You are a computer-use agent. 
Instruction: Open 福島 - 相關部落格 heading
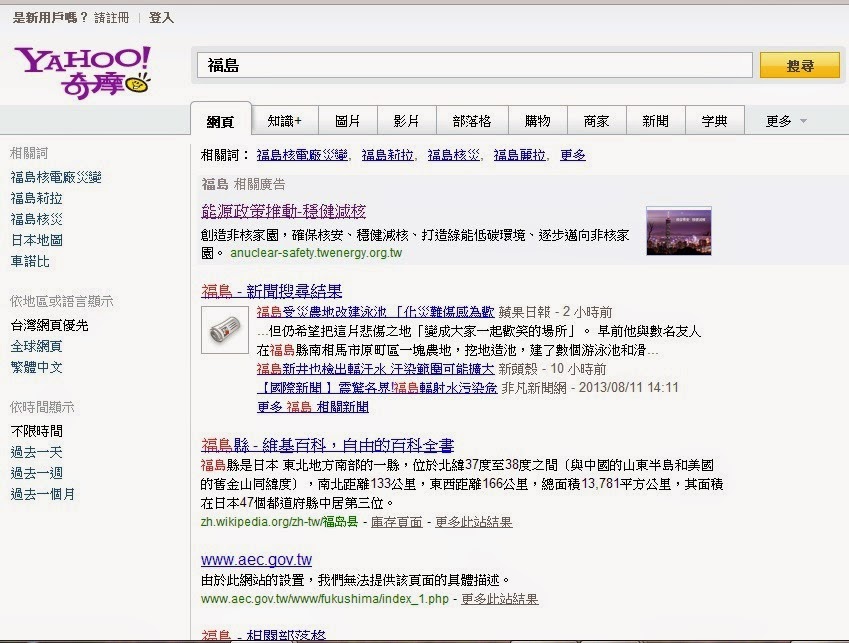[x=264, y=635]
